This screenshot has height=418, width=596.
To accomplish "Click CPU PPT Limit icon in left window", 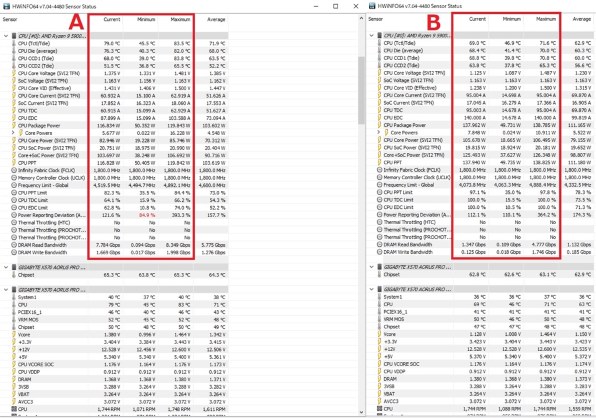I will click(14, 193).
